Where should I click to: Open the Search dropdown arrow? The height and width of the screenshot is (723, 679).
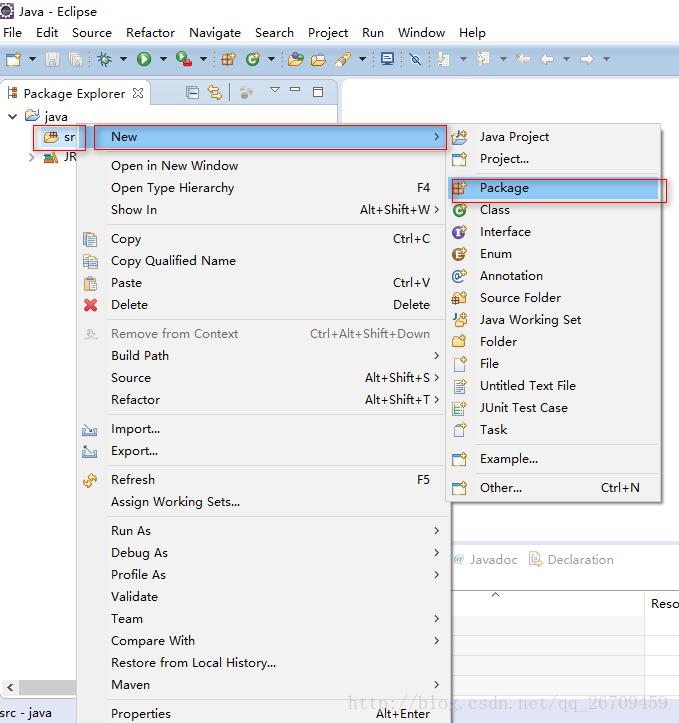point(362,59)
